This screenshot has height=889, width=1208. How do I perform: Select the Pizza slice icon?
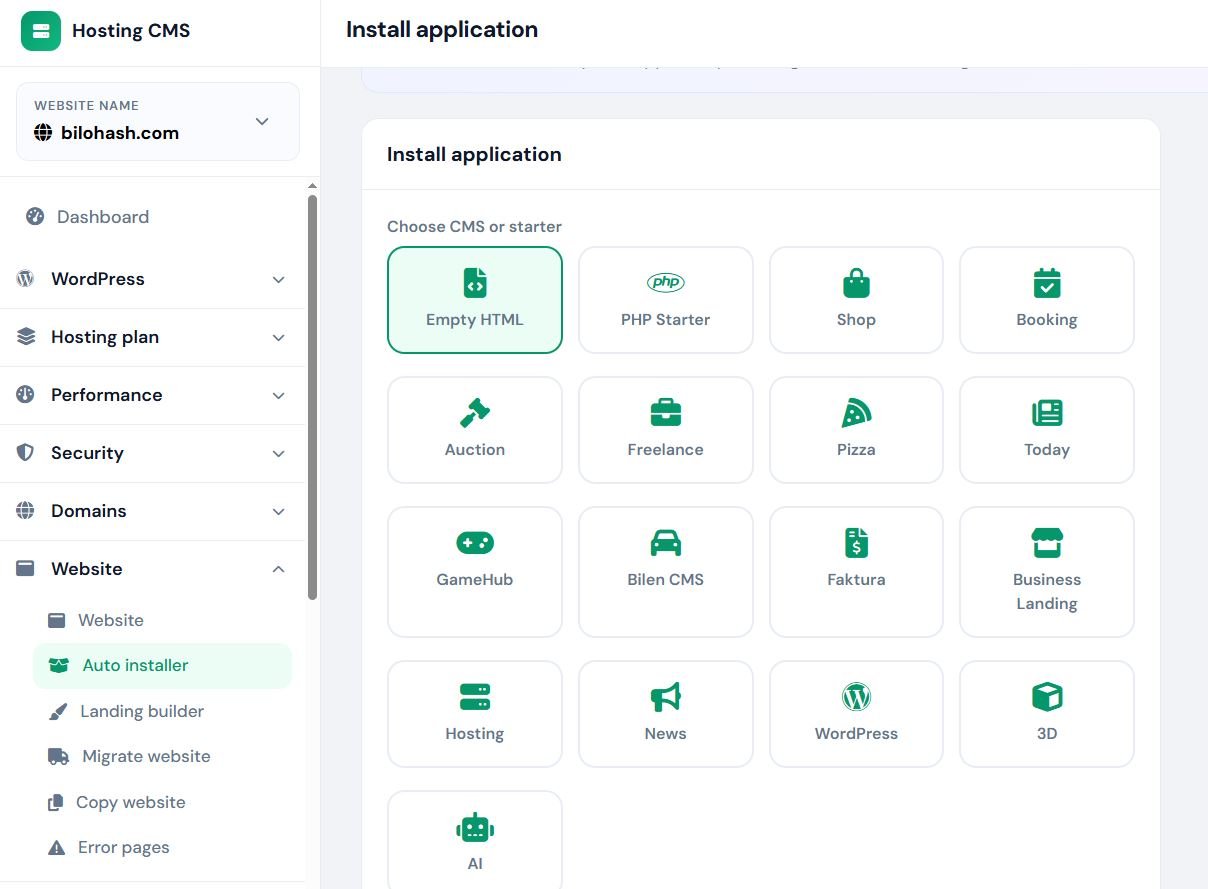[x=856, y=413]
